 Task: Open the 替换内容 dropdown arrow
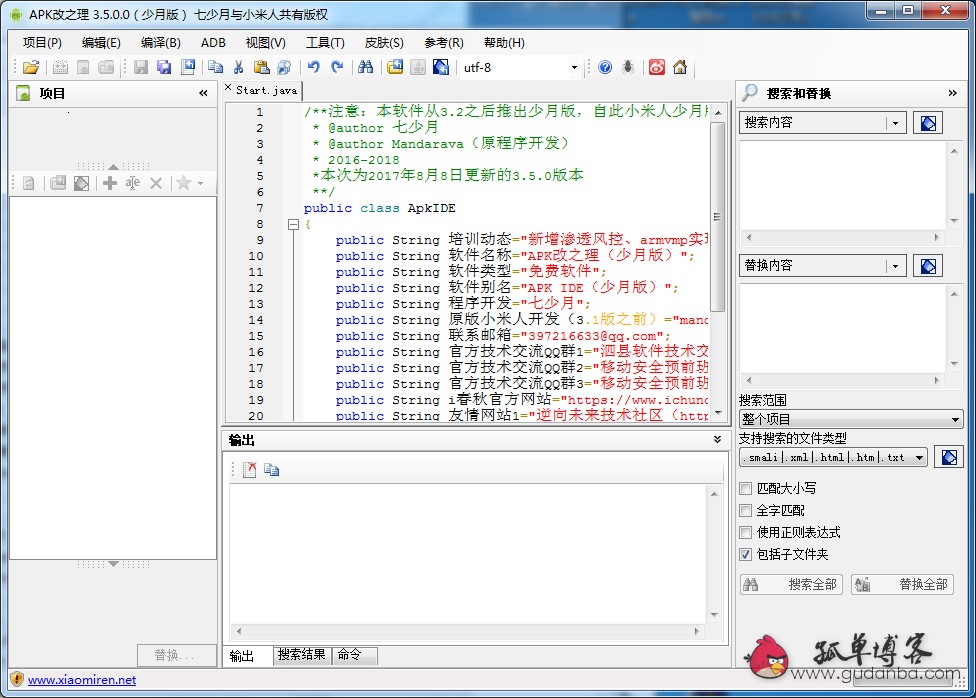pos(895,266)
